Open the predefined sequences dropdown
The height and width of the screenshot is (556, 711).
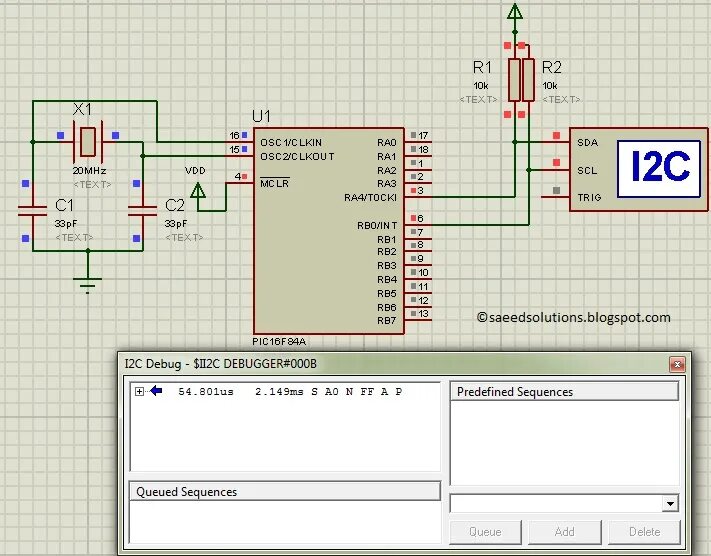pos(670,503)
